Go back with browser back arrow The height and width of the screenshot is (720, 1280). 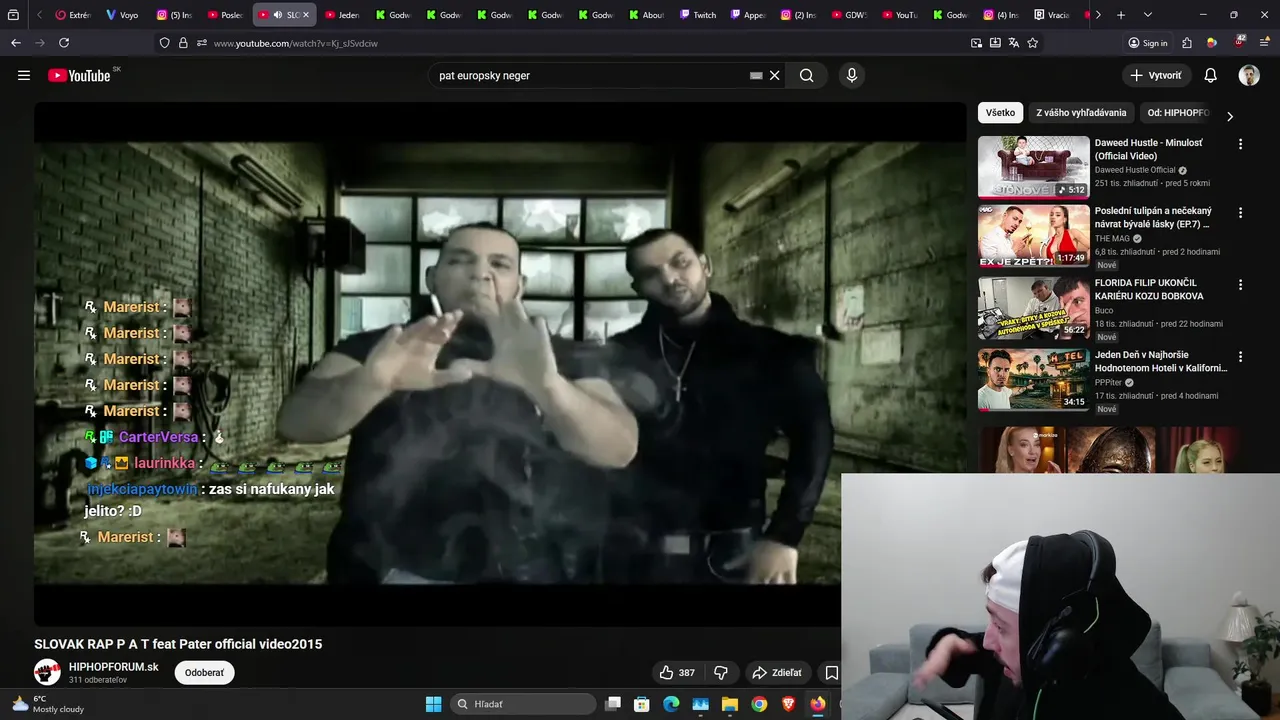pos(16,43)
